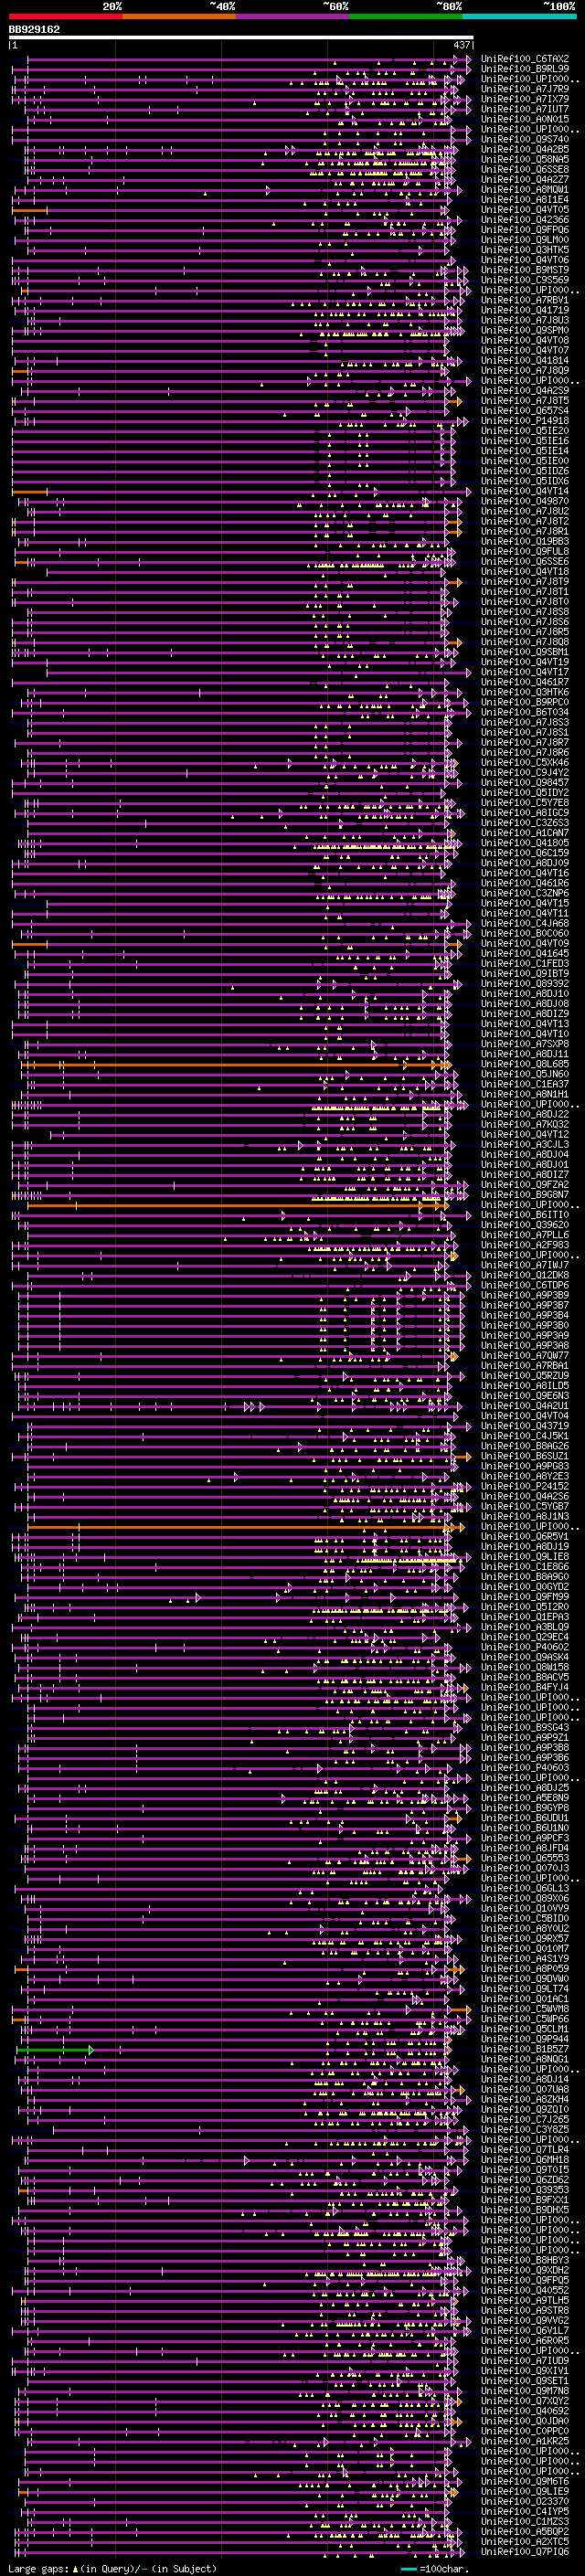Click the Large gaps legend text
The height and width of the screenshot is (2576, 585).
112,2569
